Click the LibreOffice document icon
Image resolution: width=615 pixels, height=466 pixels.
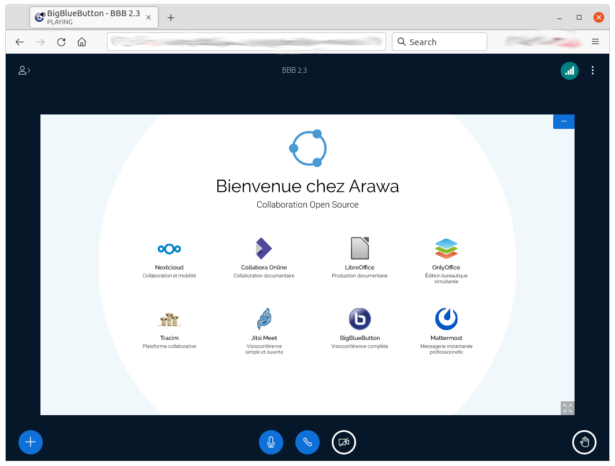point(360,248)
